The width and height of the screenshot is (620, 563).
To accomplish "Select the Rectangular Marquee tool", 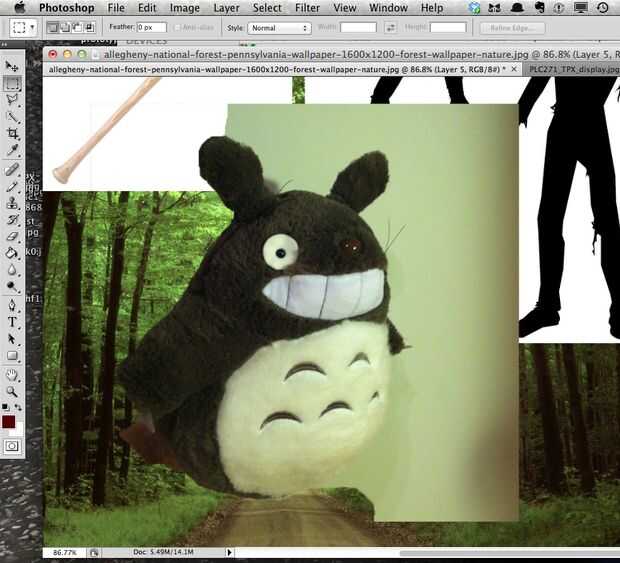I will (12, 83).
